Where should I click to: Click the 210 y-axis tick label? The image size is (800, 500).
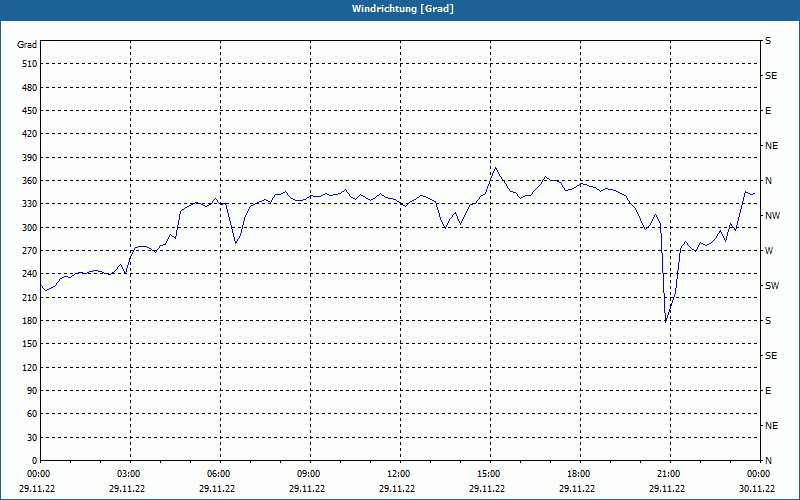pos(30,297)
